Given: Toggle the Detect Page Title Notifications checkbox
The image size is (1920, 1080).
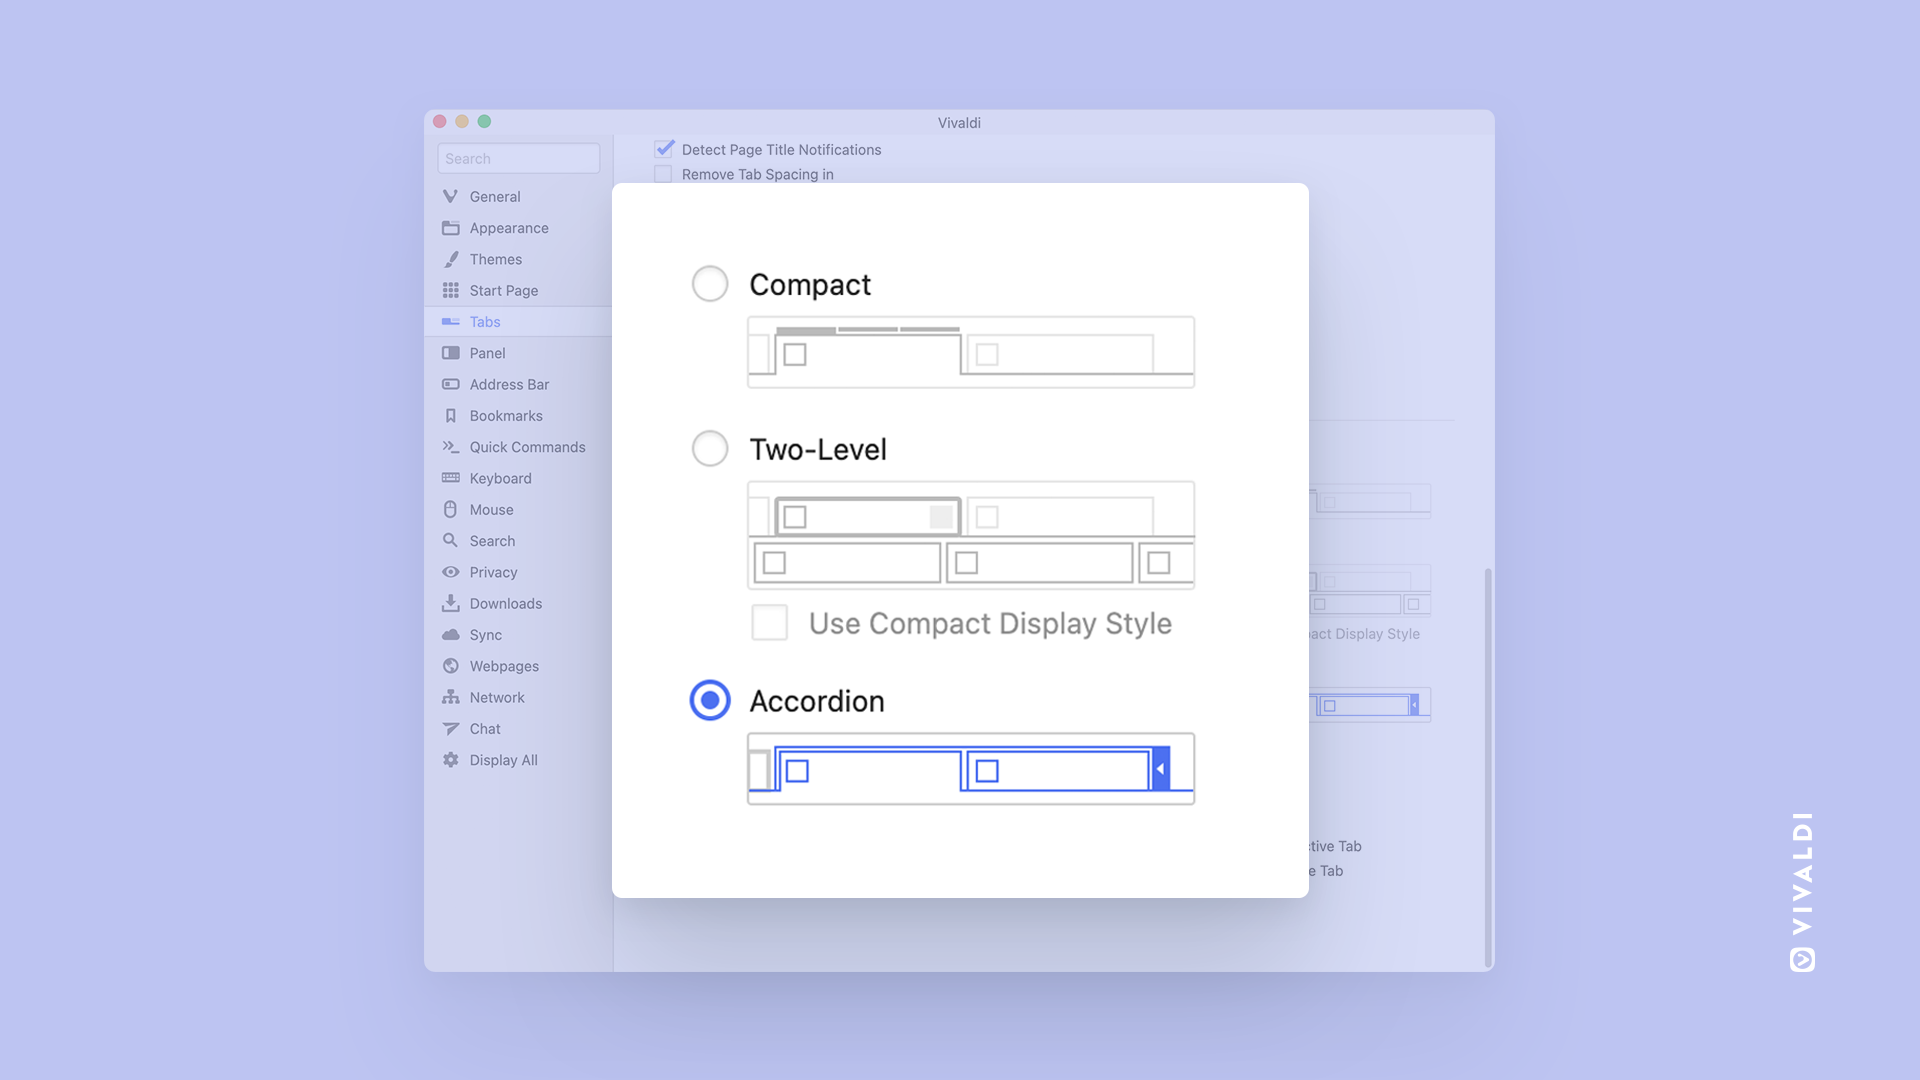Looking at the screenshot, I should click(666, 149).
